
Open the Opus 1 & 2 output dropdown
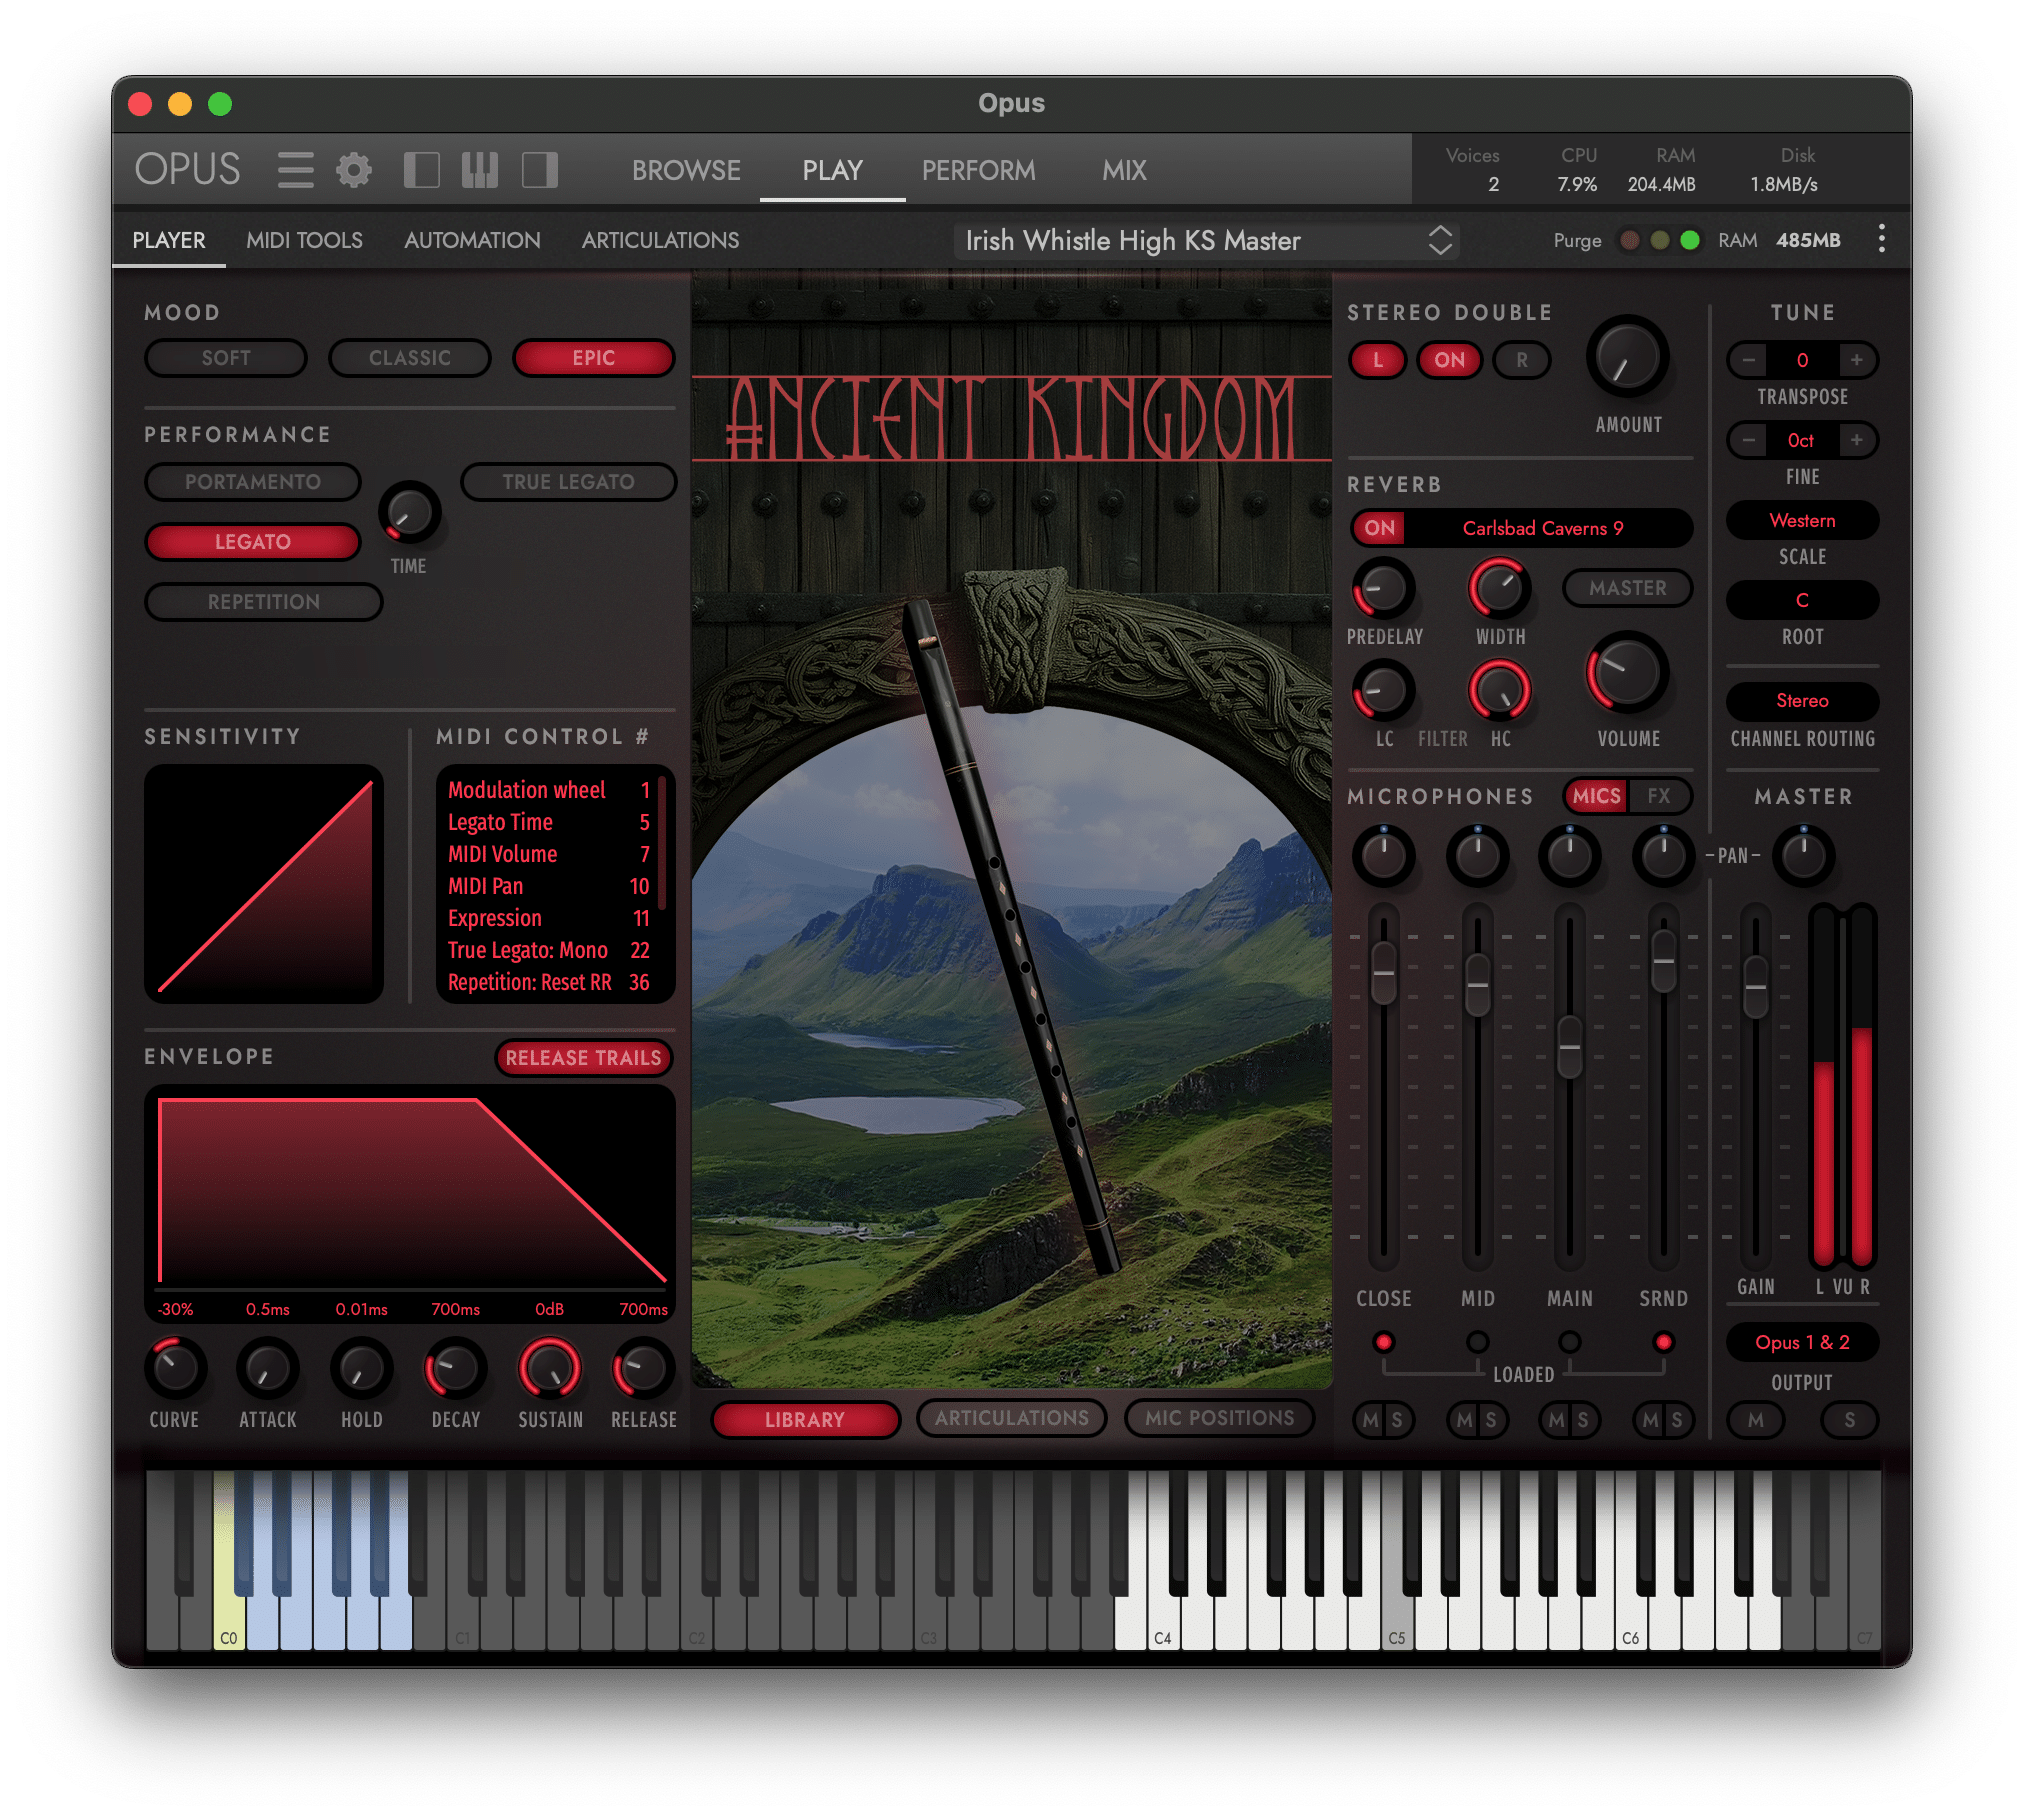tap(1802, 1342)
